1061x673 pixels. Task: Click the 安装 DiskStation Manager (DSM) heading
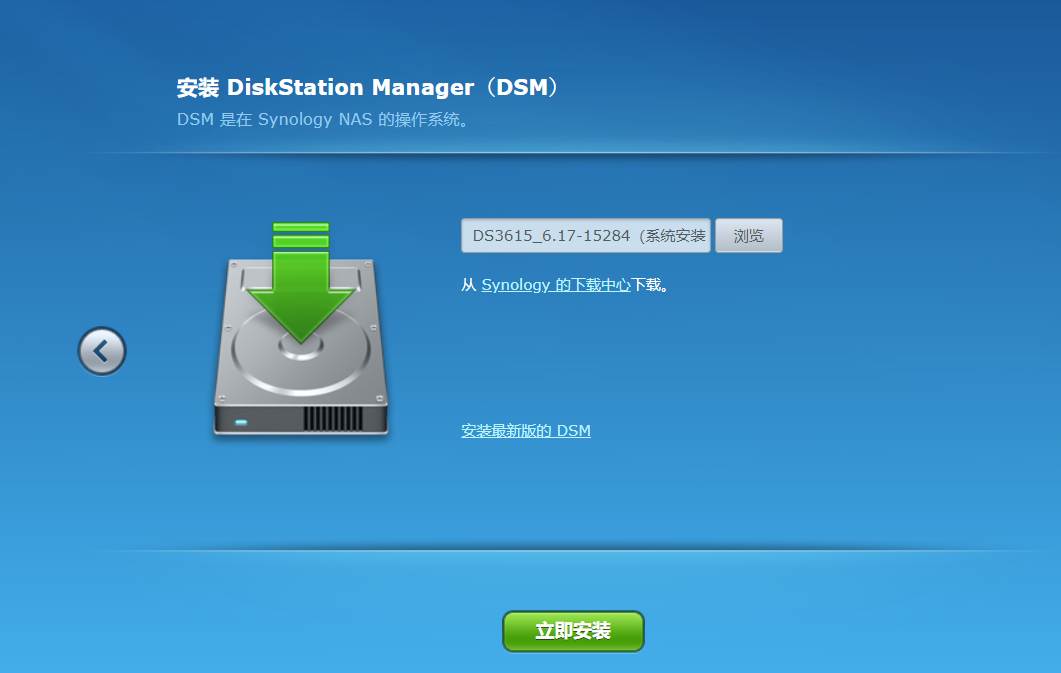point(369,87)
